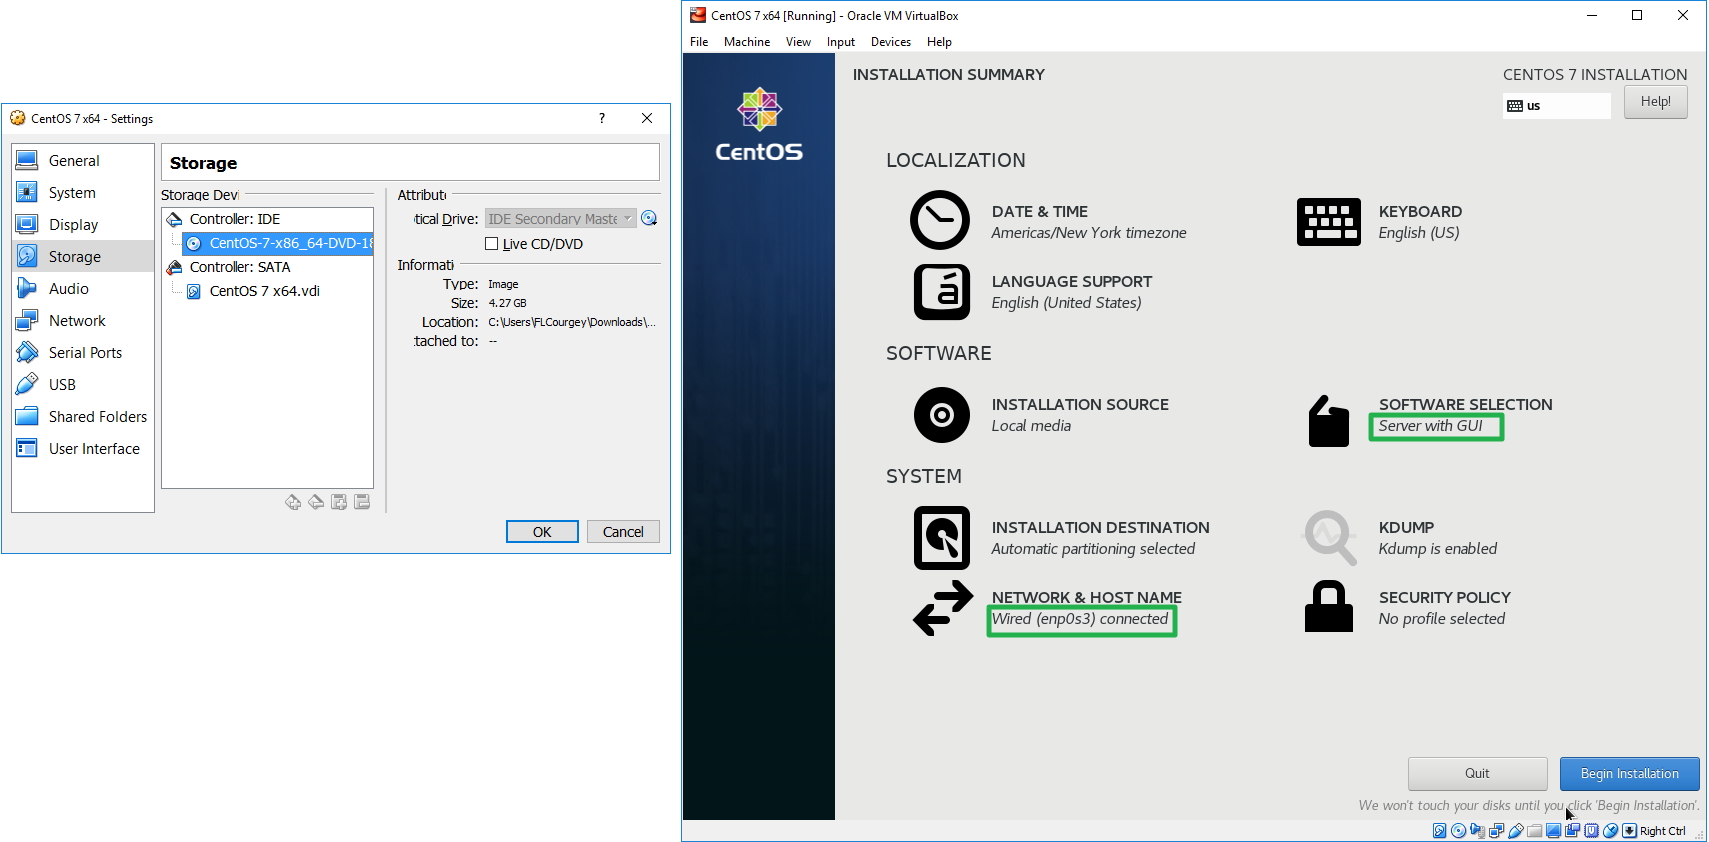The height and width of the screenshot is (842, 1709).
Task: Click the Keyboard layout icon
Action: tap(1328, 221)
